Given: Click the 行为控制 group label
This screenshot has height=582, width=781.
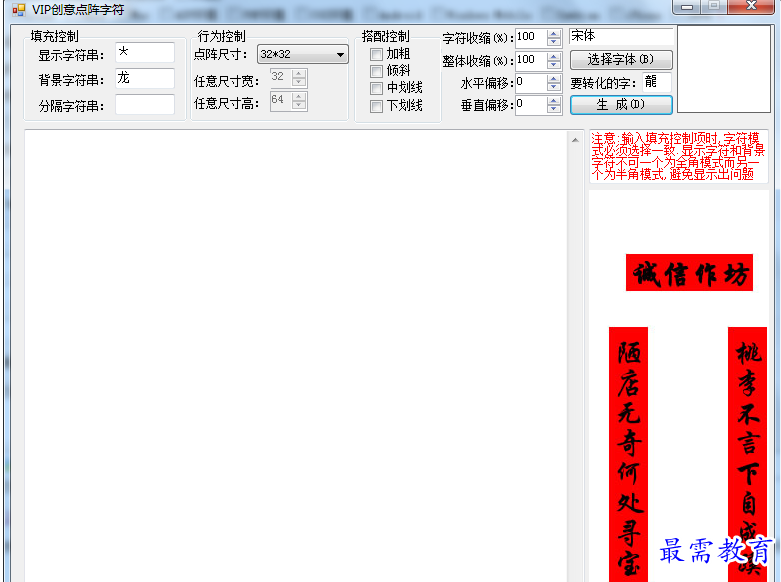Looking at the screenshot, I should pyautogui.click(x=222, y=36).
